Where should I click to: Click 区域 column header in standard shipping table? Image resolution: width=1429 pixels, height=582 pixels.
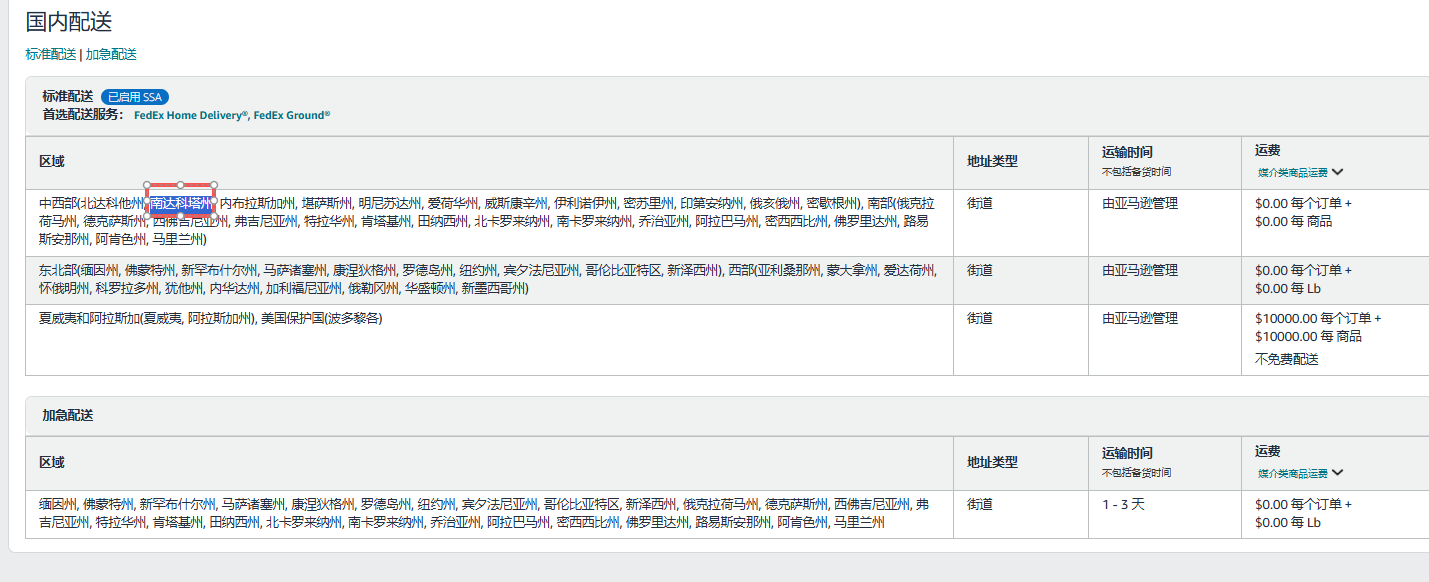[52, 161]
